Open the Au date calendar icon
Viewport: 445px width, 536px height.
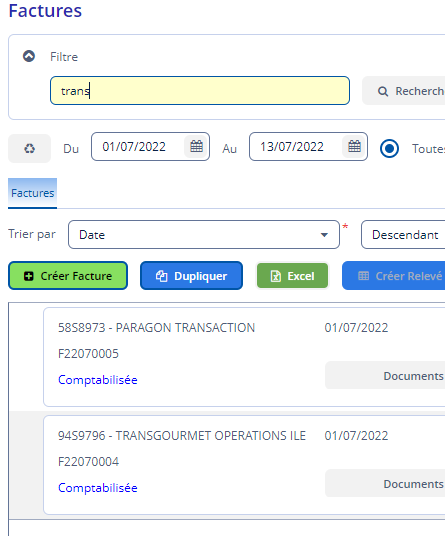point(354,146)
